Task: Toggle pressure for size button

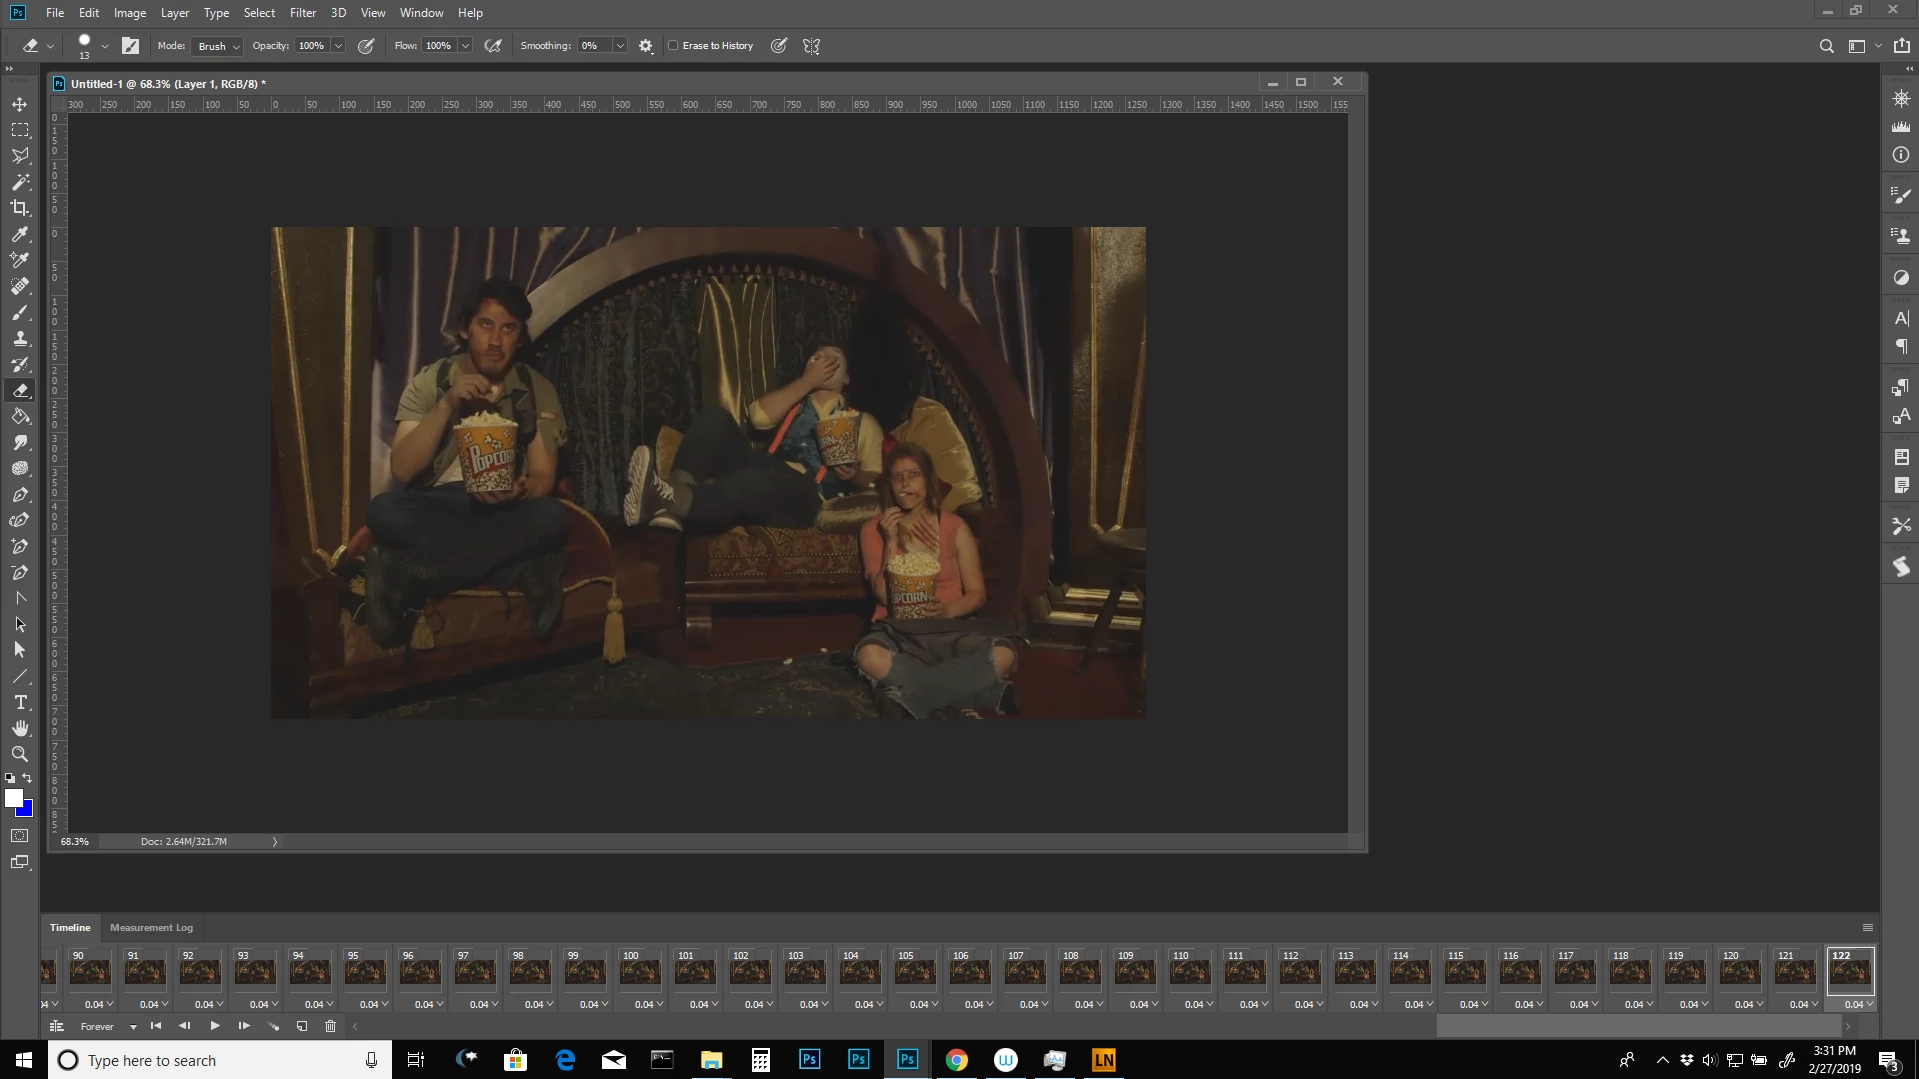Action: point(779,46)
